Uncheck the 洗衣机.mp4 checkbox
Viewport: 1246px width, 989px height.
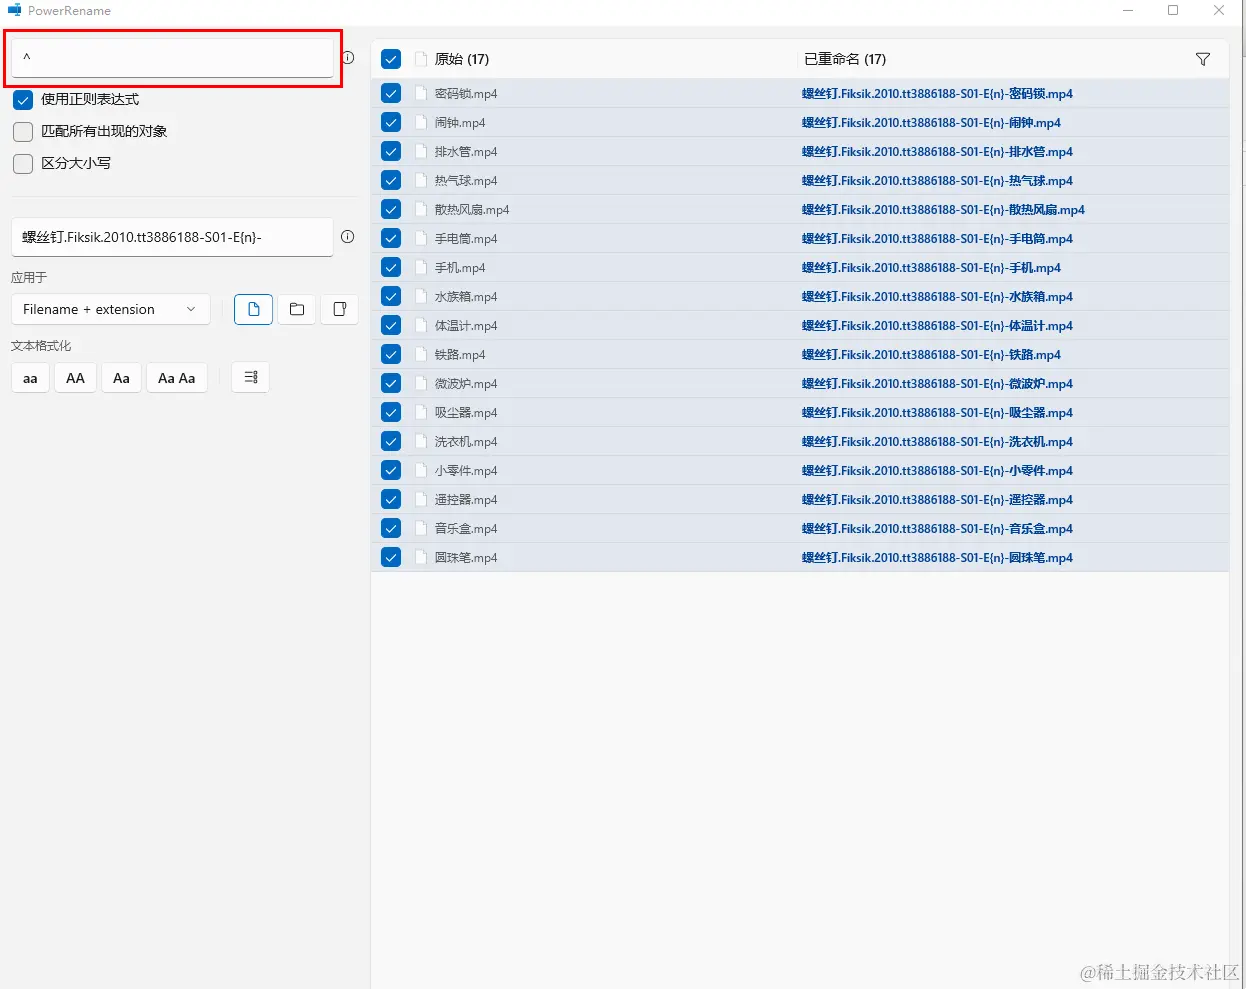point(391,442)
